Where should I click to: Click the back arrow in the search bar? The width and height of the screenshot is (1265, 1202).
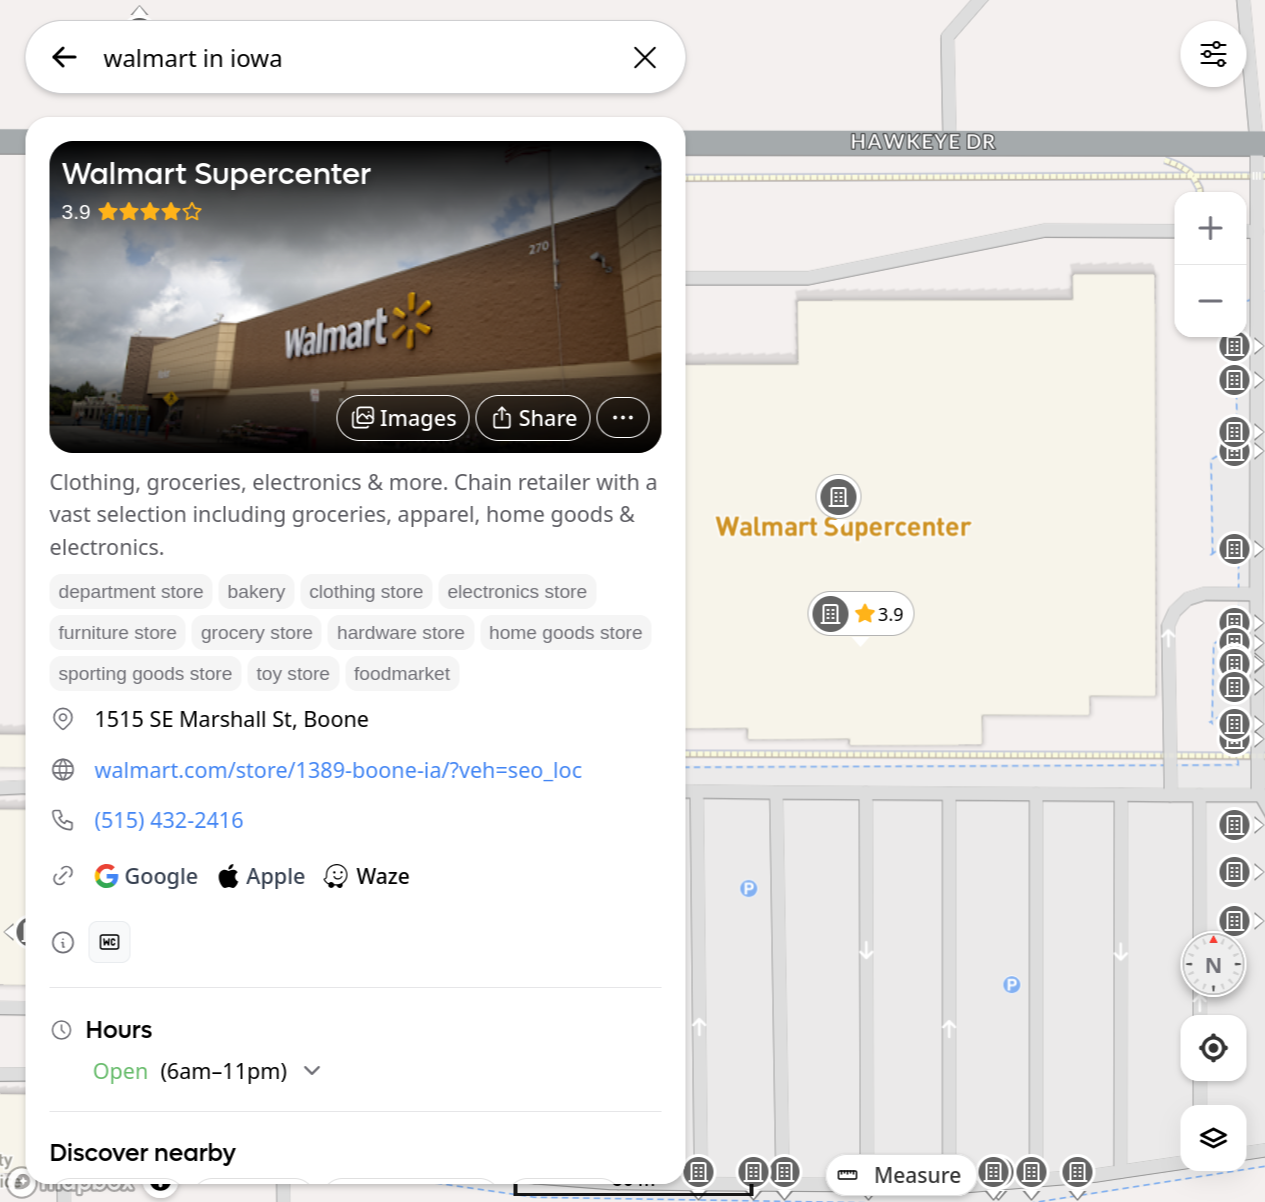[64, 57]
